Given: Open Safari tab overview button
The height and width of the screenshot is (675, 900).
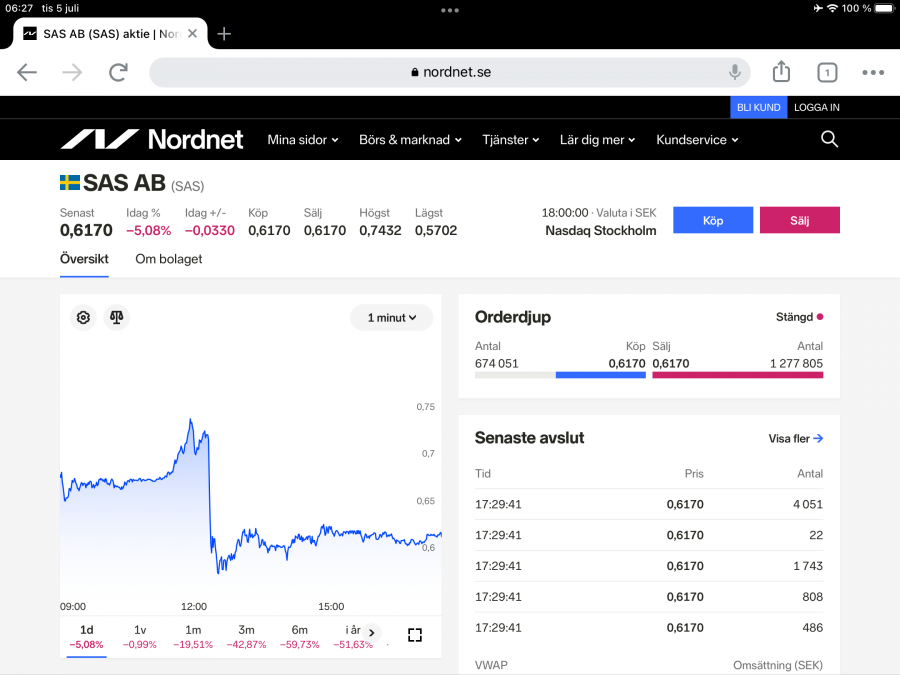Looking at the screenshot, I should pos(827,72).
